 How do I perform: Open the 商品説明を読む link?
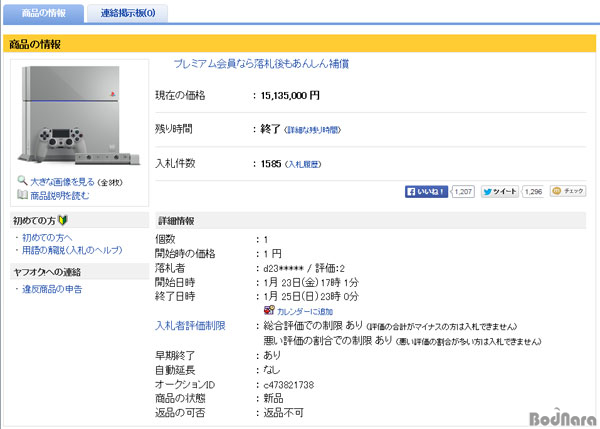pyautogui.click(x=60, y=196)
